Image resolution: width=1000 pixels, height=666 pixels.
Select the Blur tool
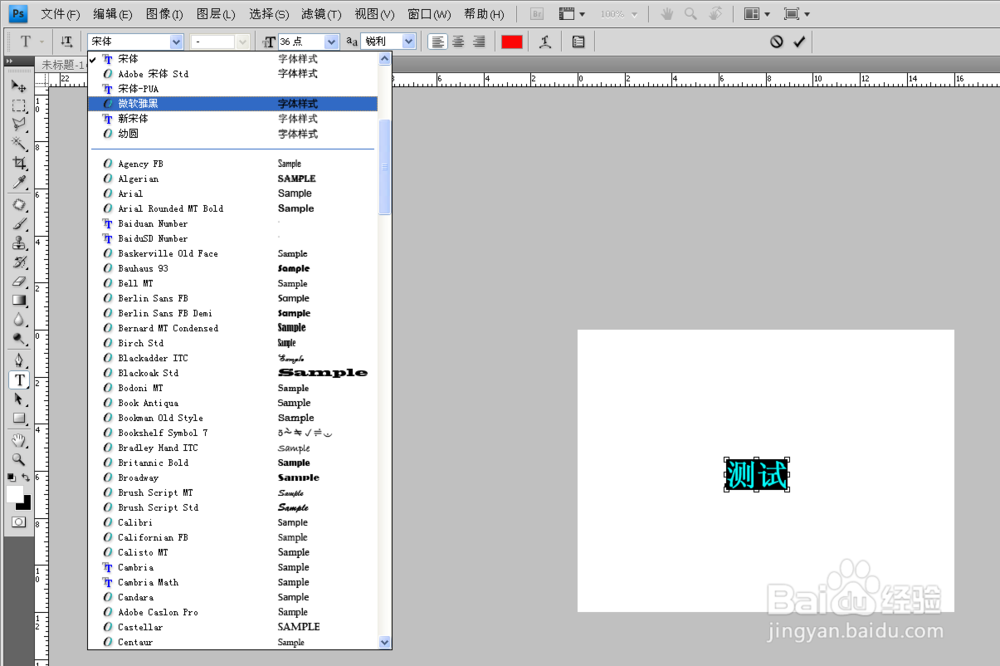pyautogui.click(x=18, y=320)
